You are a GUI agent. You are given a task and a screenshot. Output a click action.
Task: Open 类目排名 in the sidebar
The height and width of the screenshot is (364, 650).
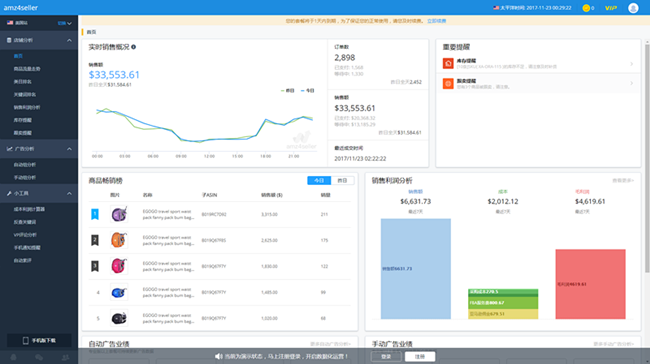22,82
